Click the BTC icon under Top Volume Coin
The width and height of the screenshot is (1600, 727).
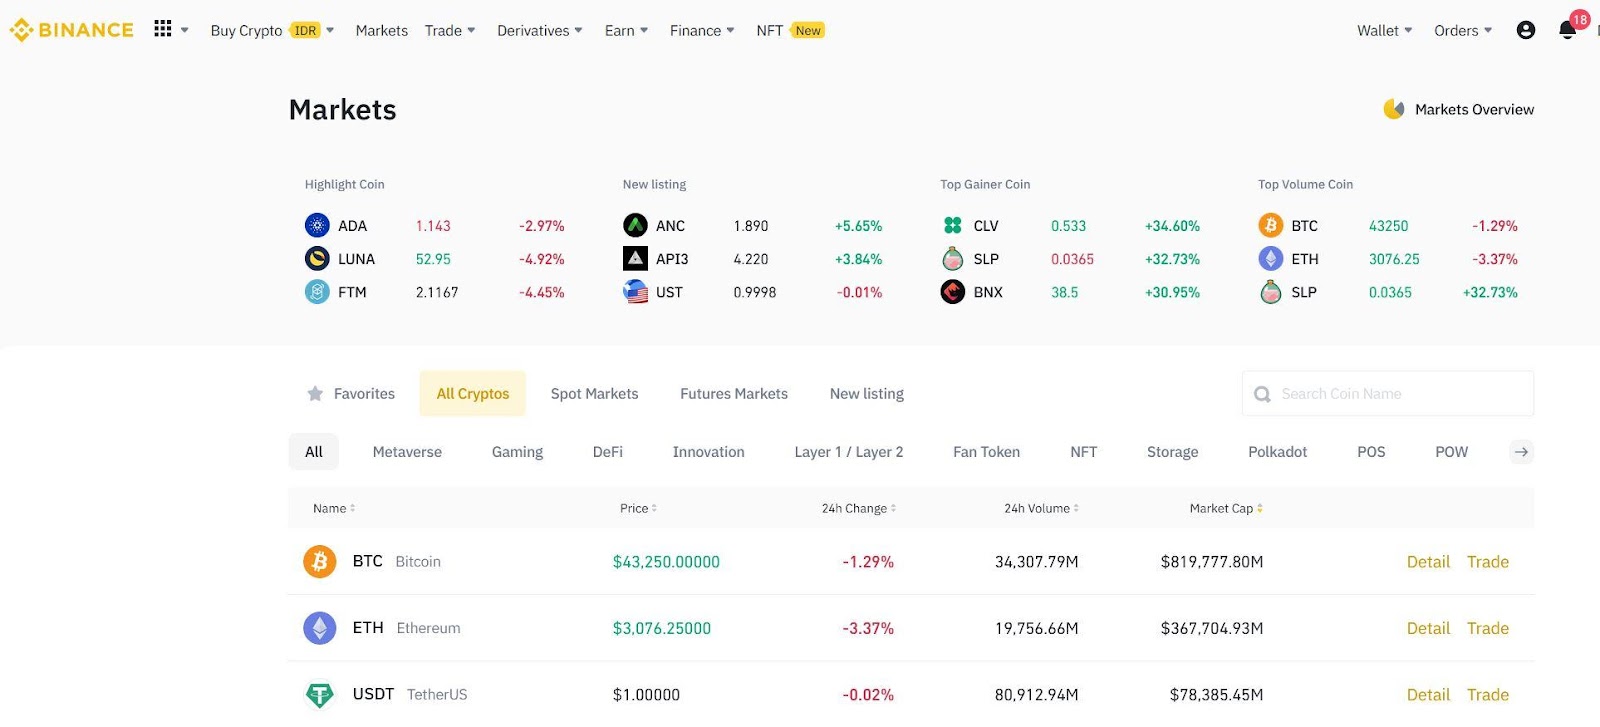tap(1271, 226)
